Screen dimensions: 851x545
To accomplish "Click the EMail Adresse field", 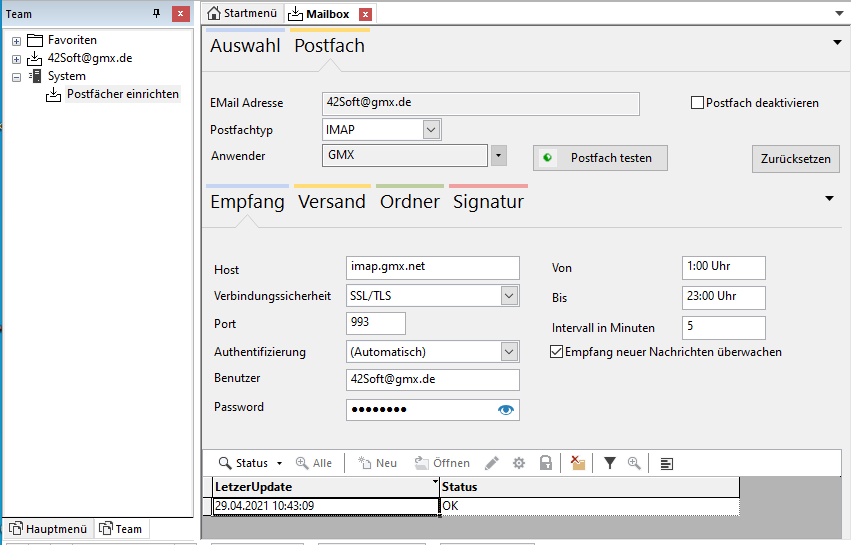I will [480, 103].
